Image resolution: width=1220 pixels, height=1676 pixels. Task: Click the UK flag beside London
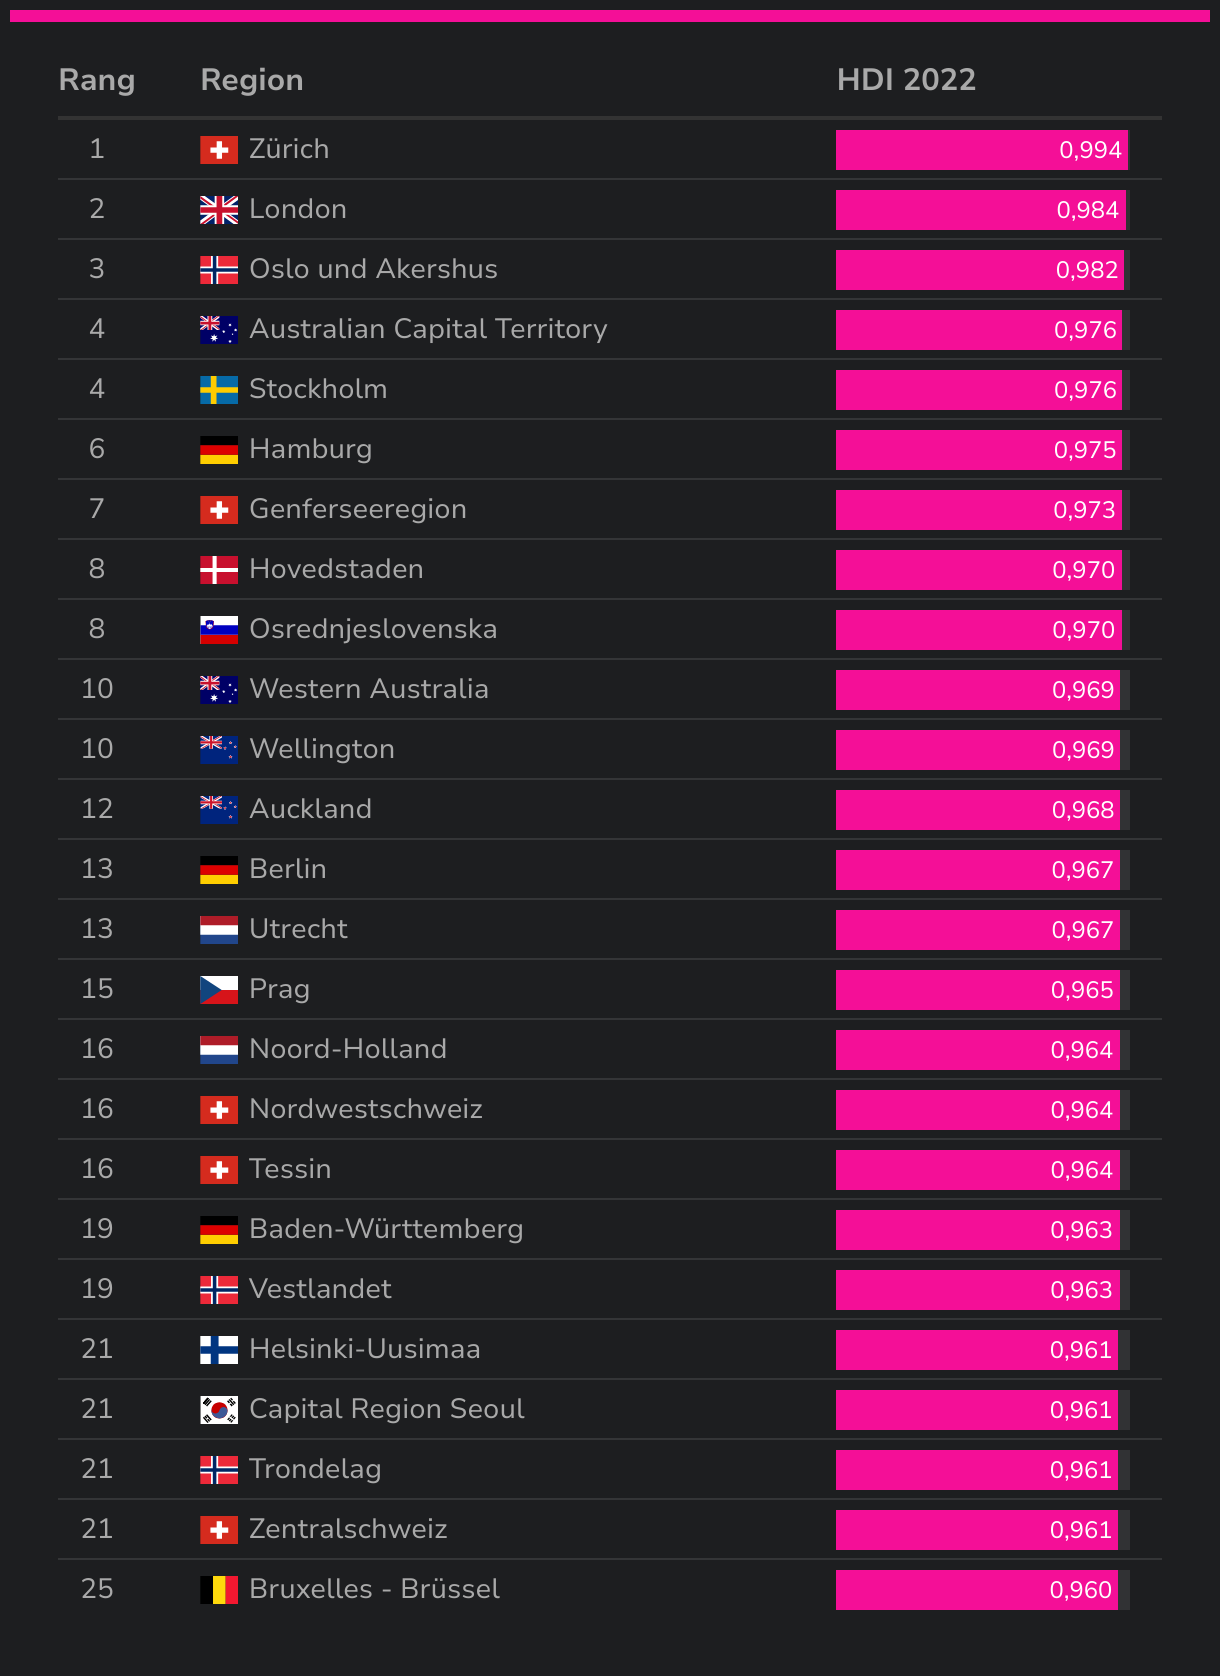tap(219, 210)
